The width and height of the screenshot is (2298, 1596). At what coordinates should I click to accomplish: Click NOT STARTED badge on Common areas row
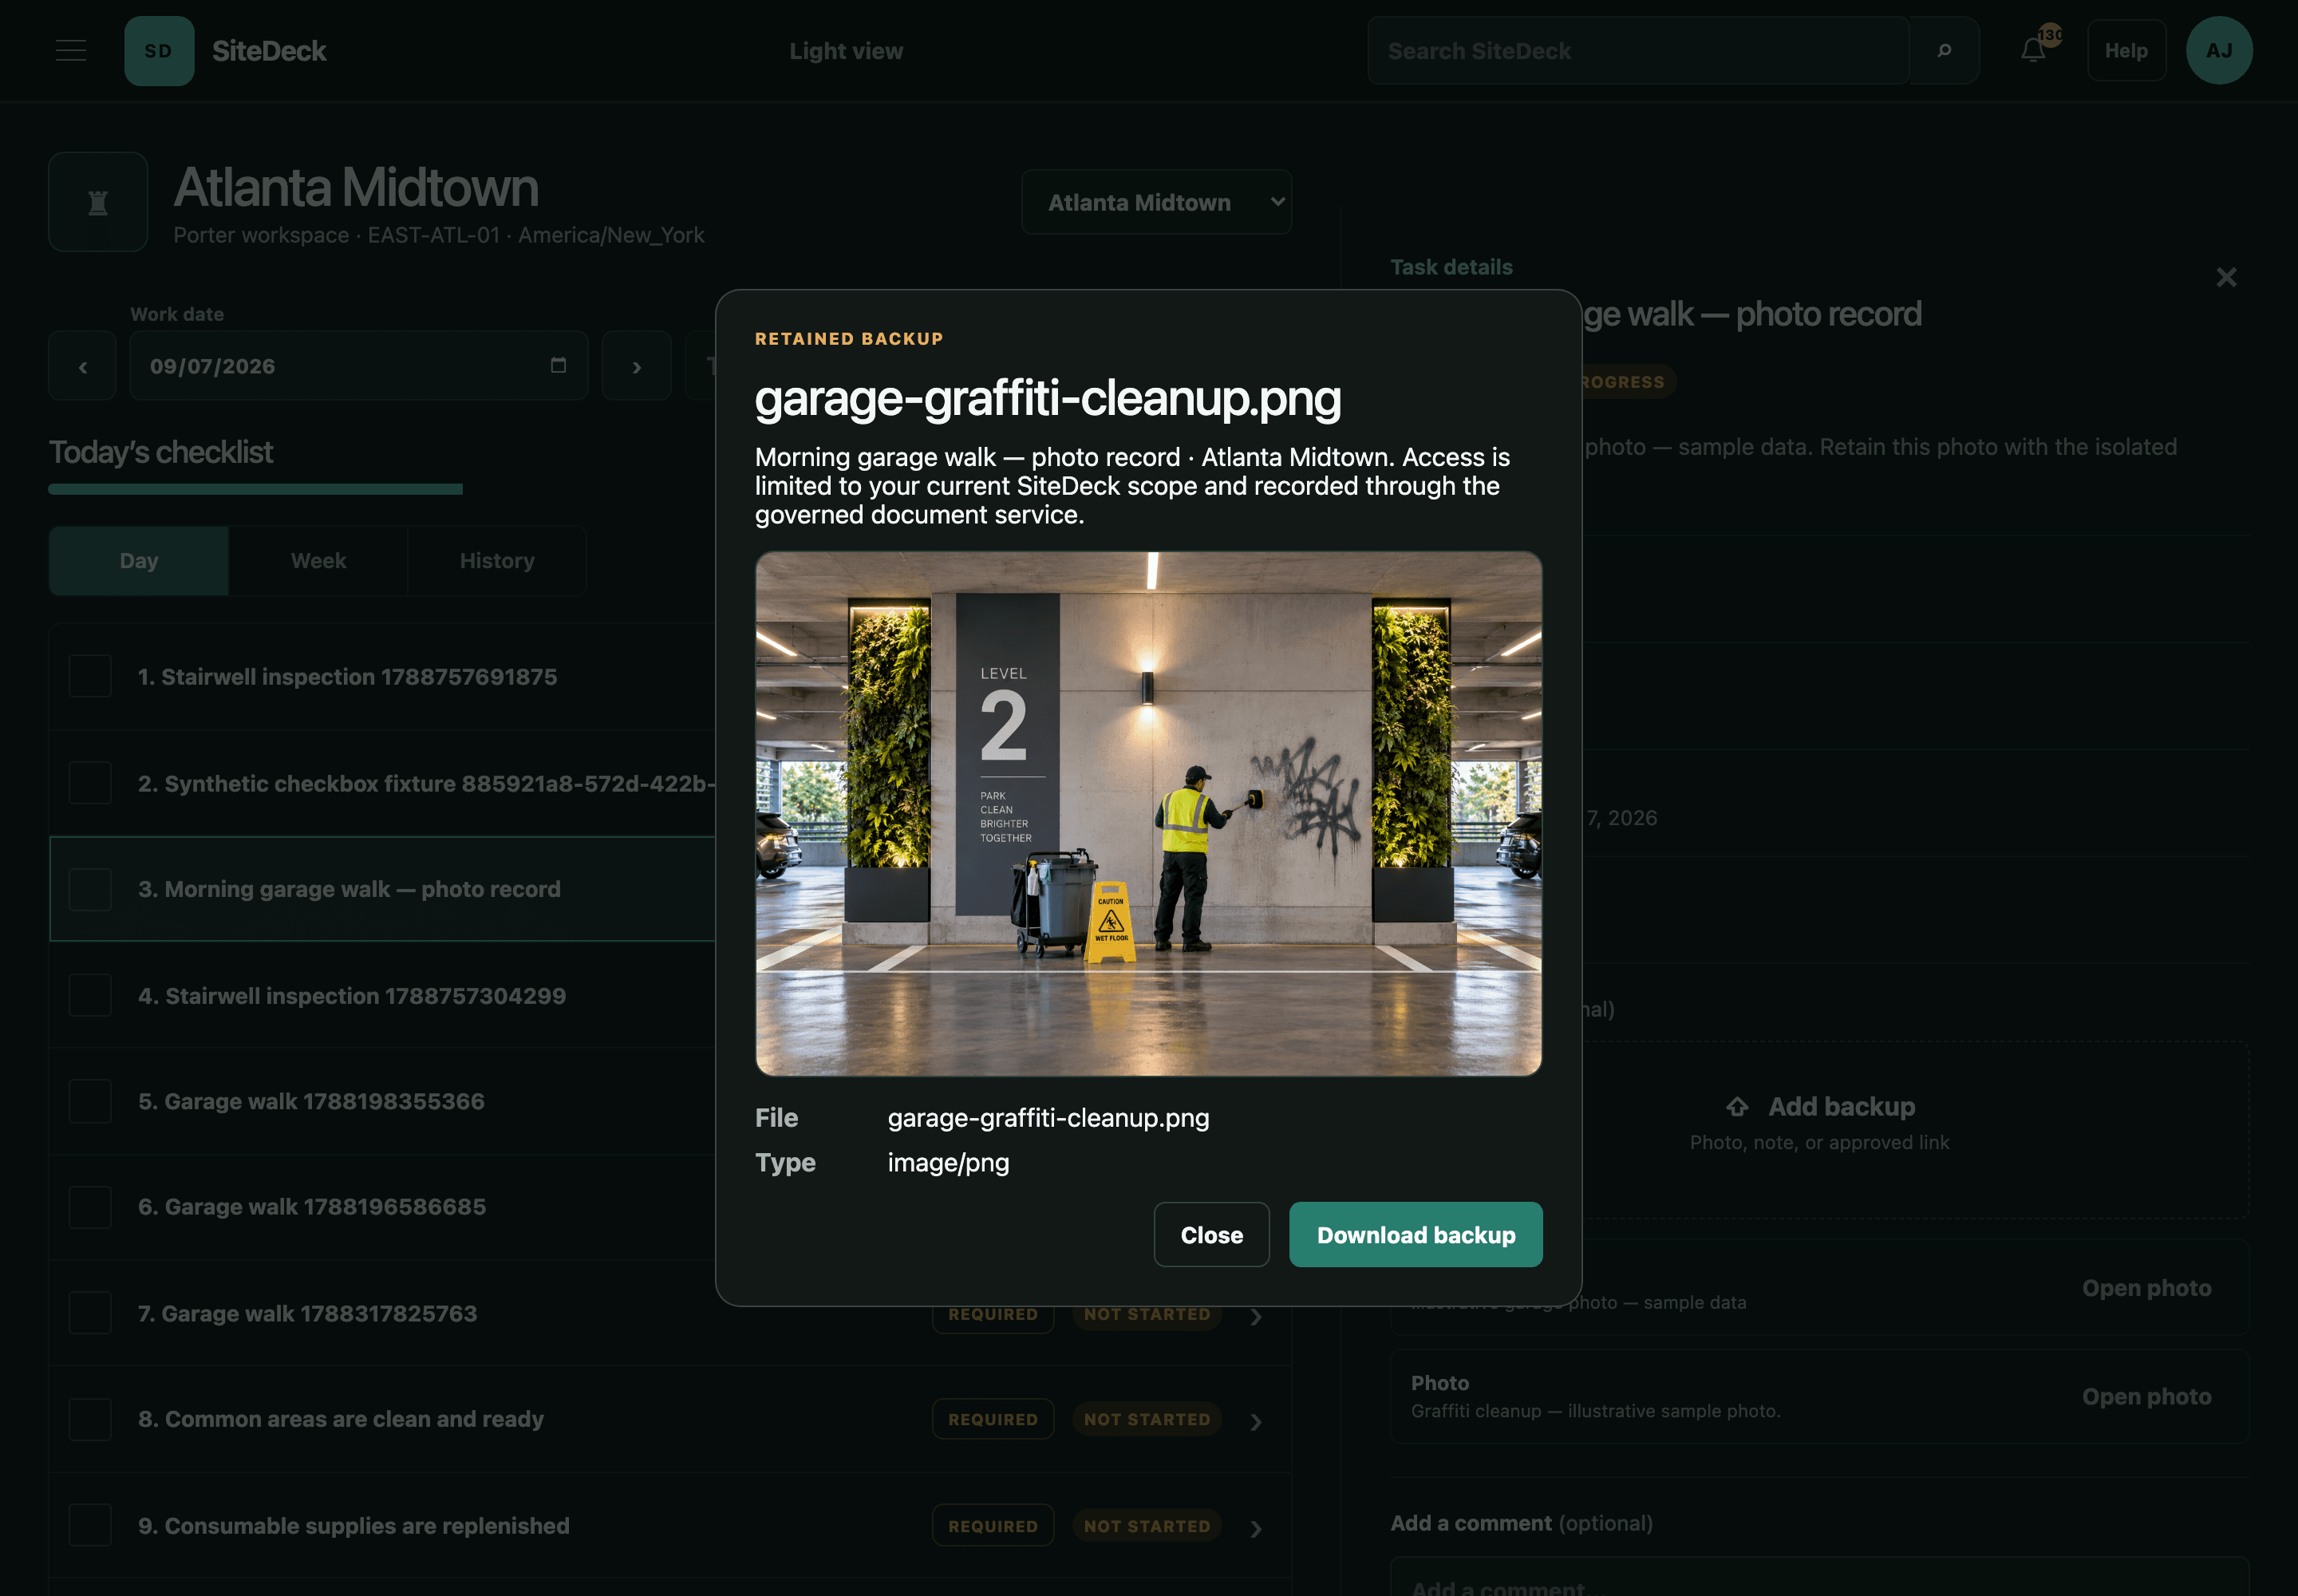(x=1147, y=1419)
